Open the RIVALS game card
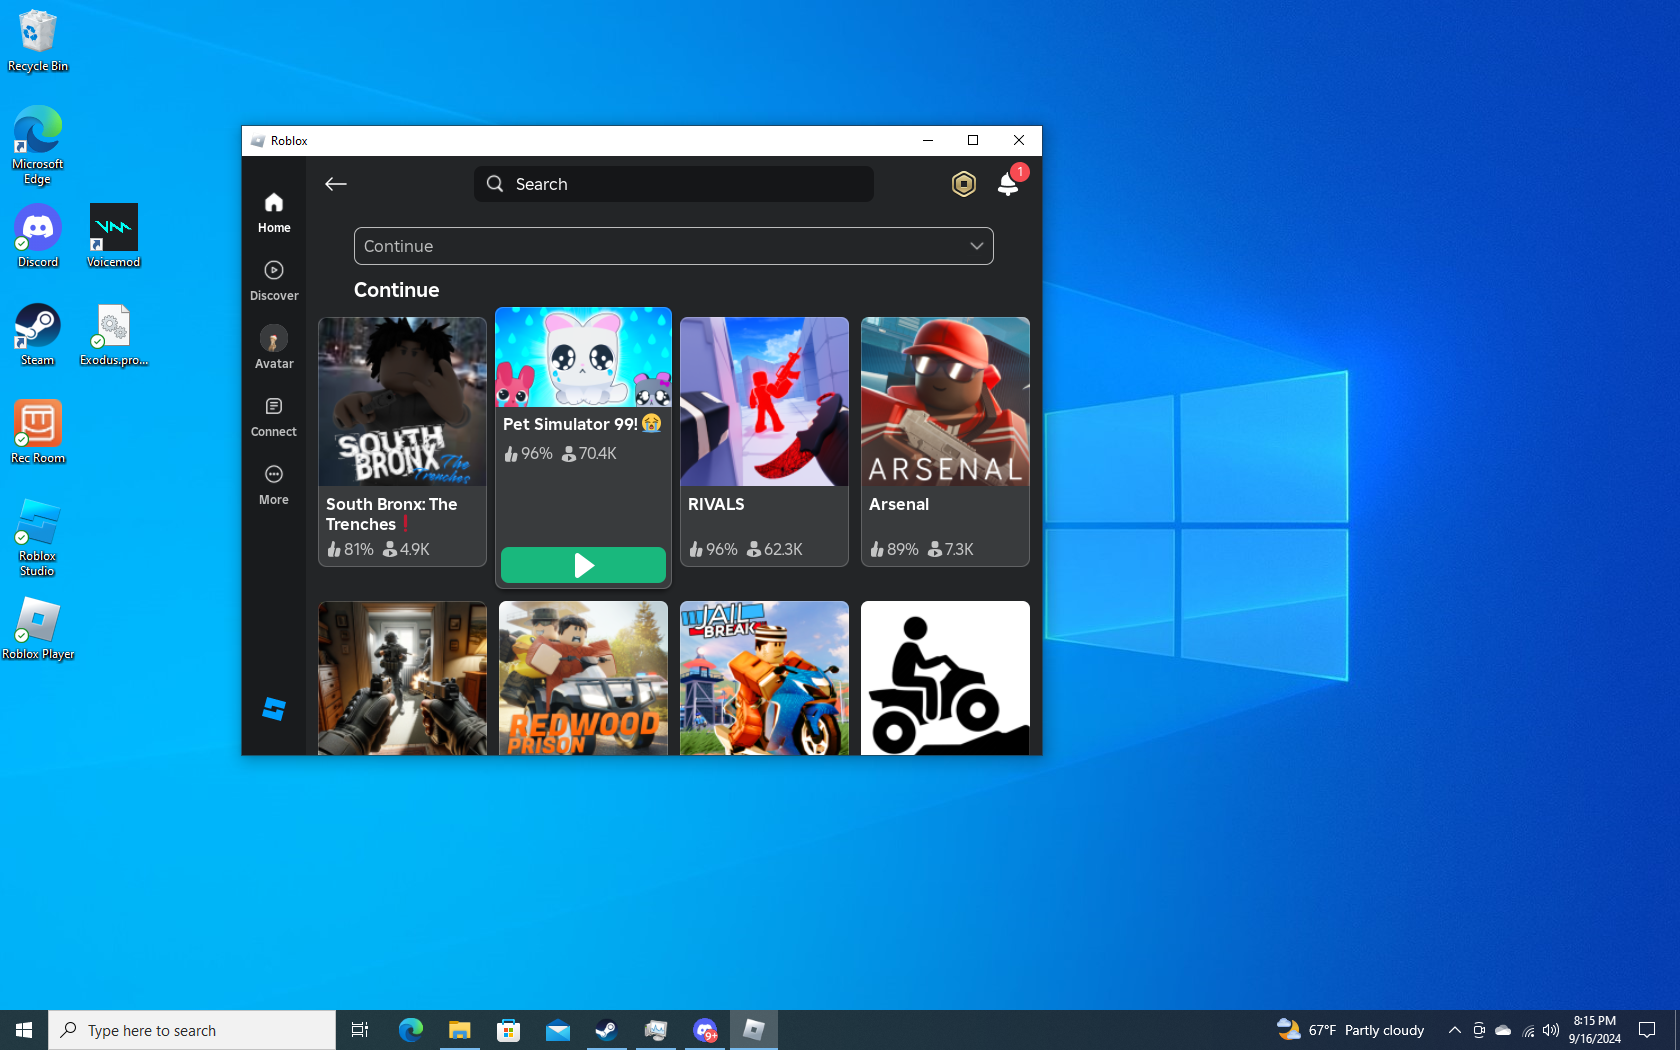The image size is (1680, 1050). pos(765,442)
